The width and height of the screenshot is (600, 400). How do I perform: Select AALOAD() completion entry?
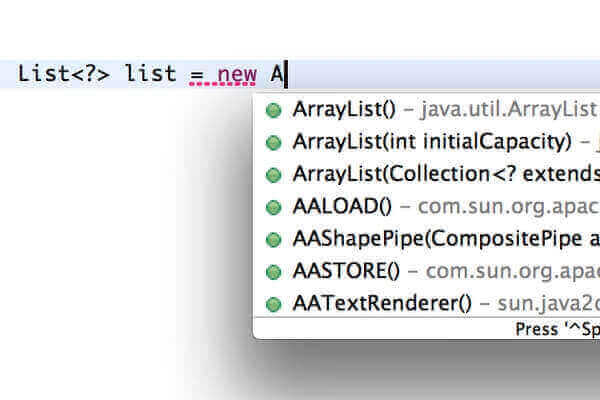[427, 207]
